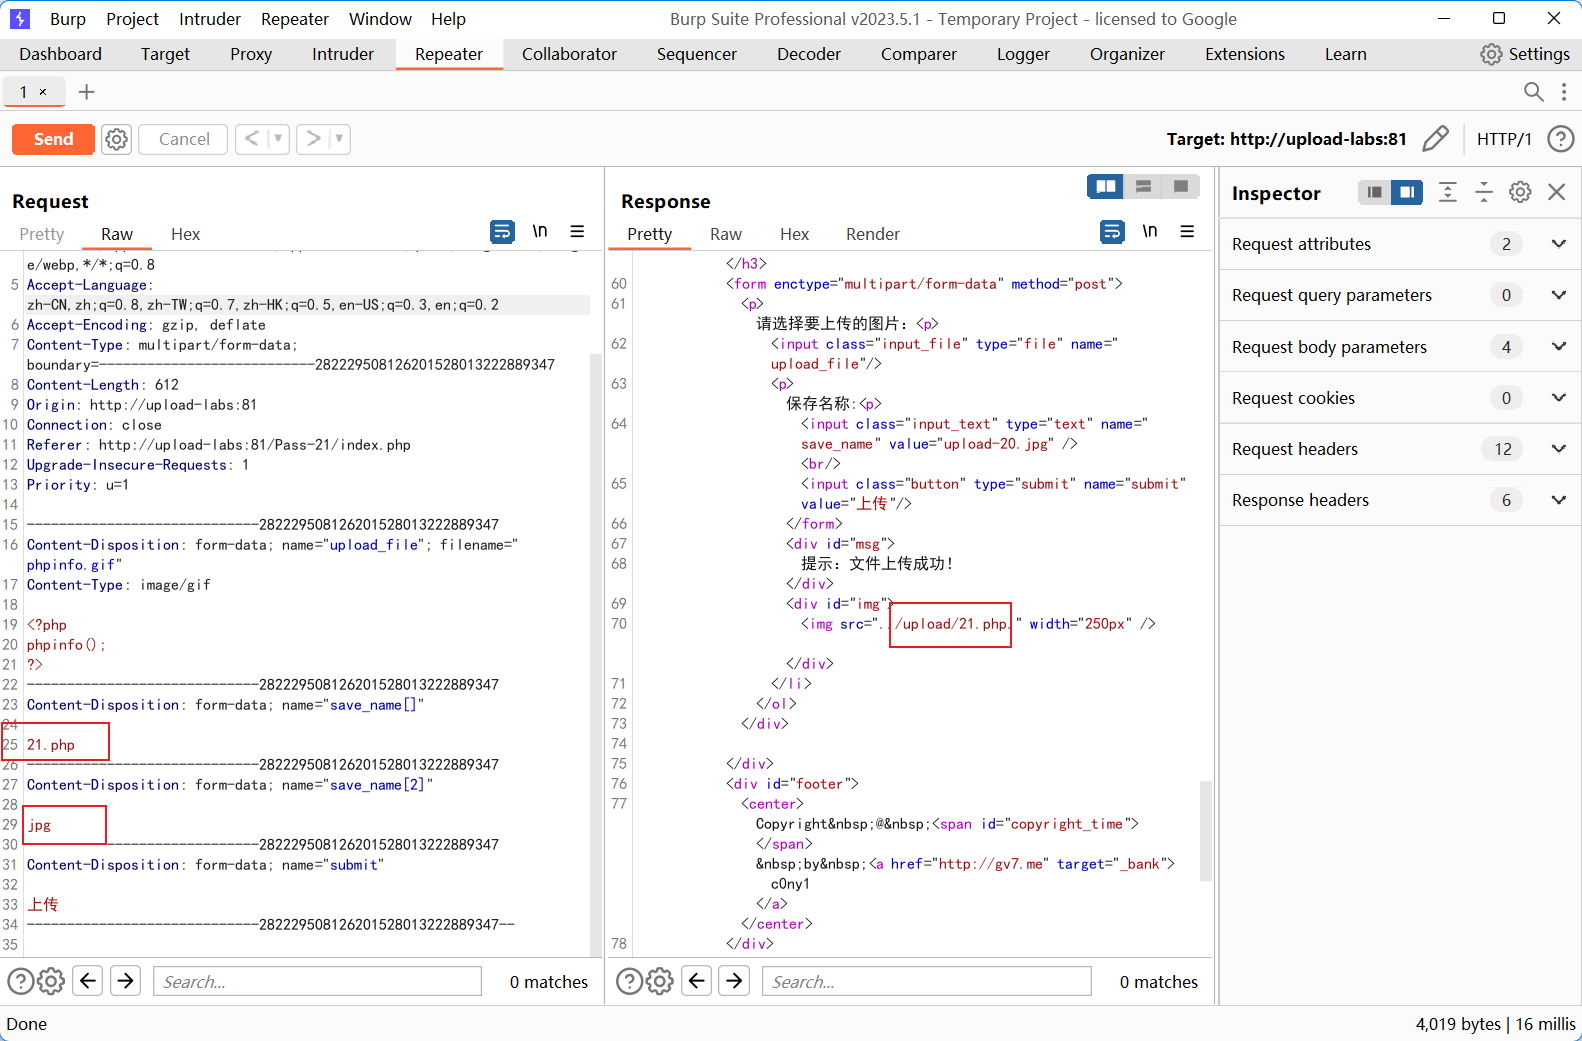Jump to next response search match
The image size is (1582, 1041).
[734, 981]
